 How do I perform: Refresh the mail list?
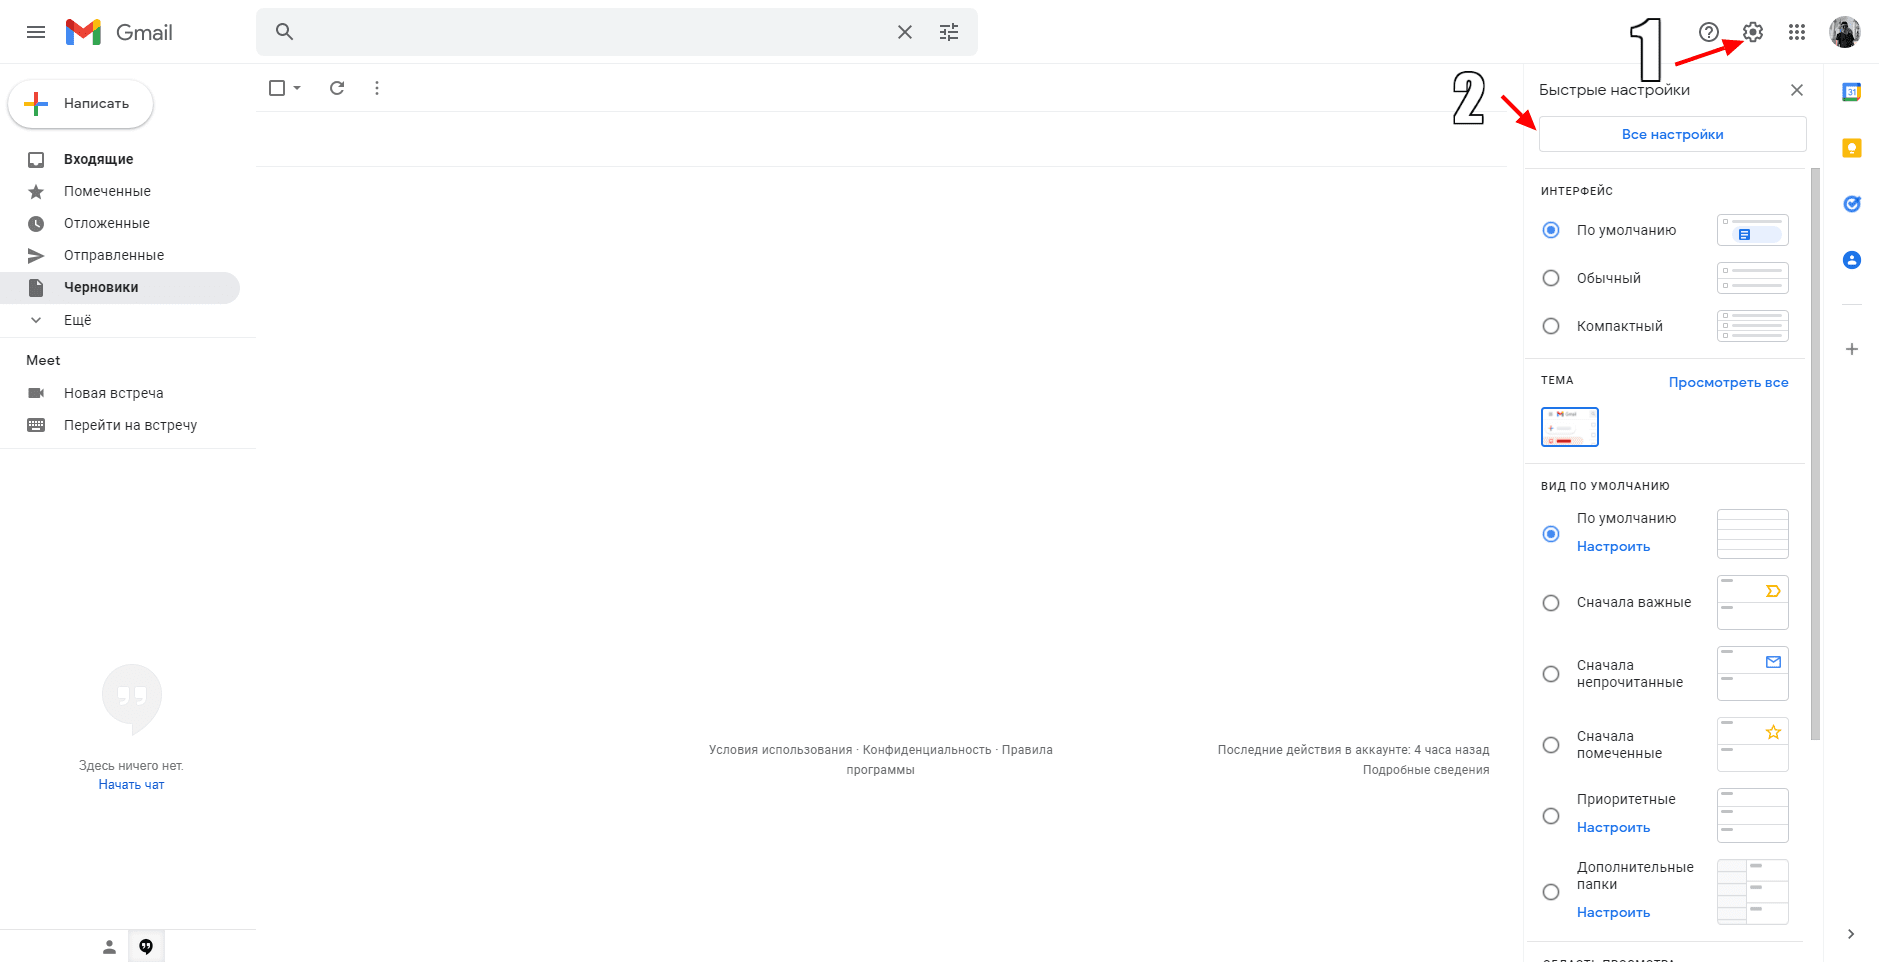(x=337, y=88)
